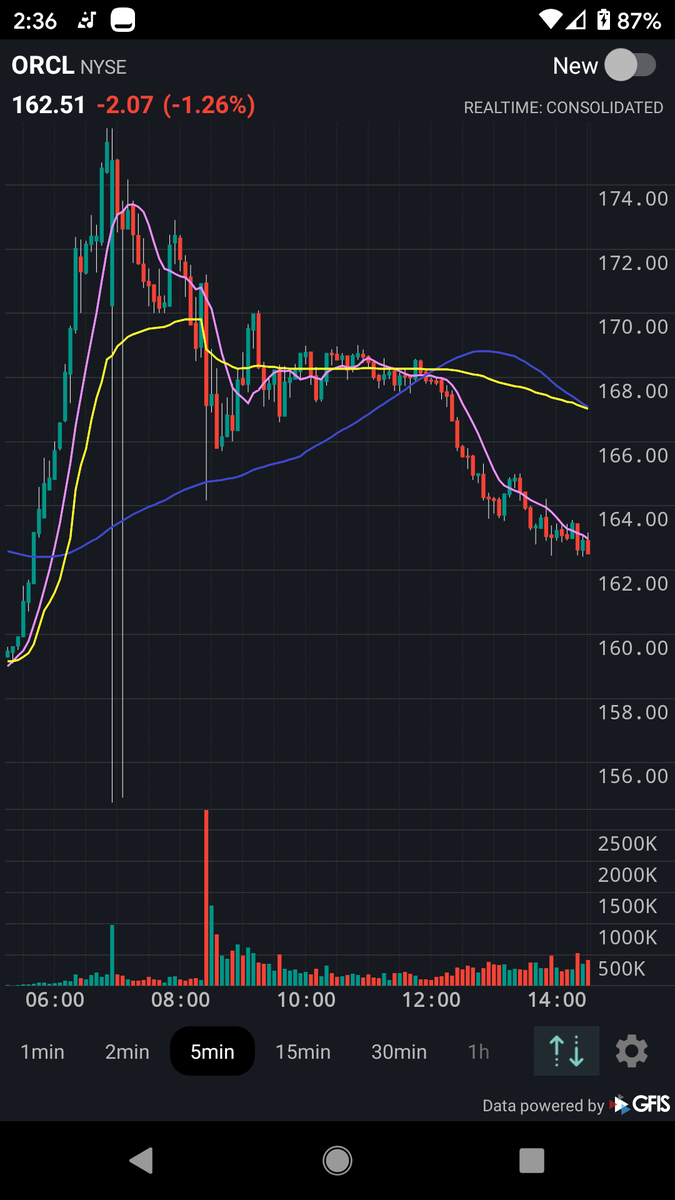The image size is (675, 1200).
Task: Tap the cellular signal icon
Action: pyautogui.click(x=578, y=19)
